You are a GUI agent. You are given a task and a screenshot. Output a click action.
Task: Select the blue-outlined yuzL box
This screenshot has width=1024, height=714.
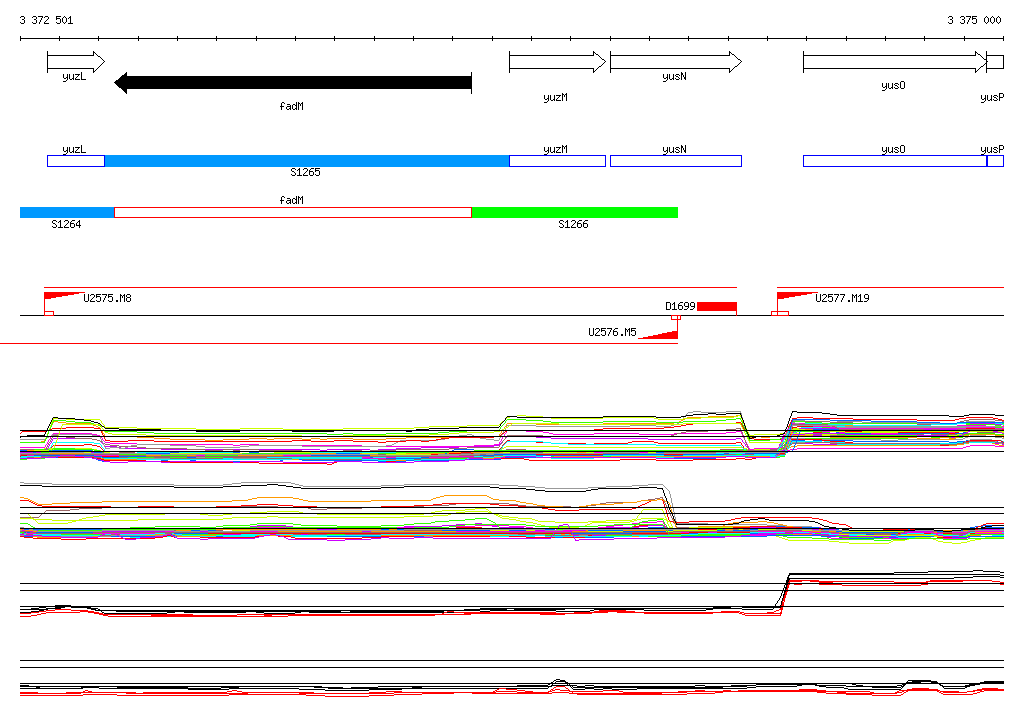76,161
